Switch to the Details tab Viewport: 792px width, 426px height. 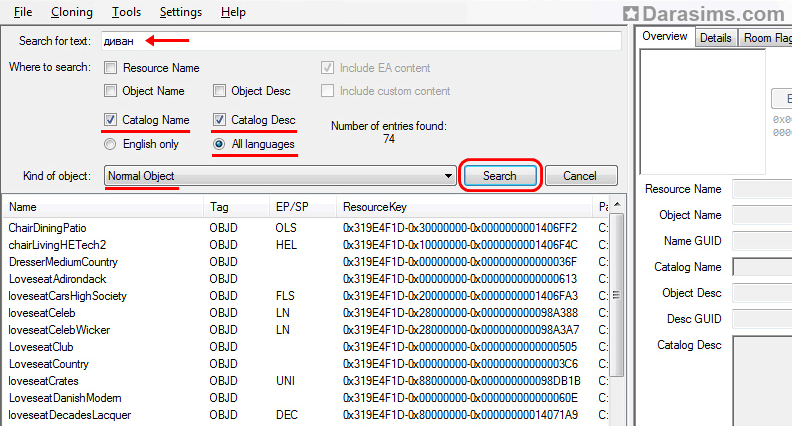tap(715, 37)
